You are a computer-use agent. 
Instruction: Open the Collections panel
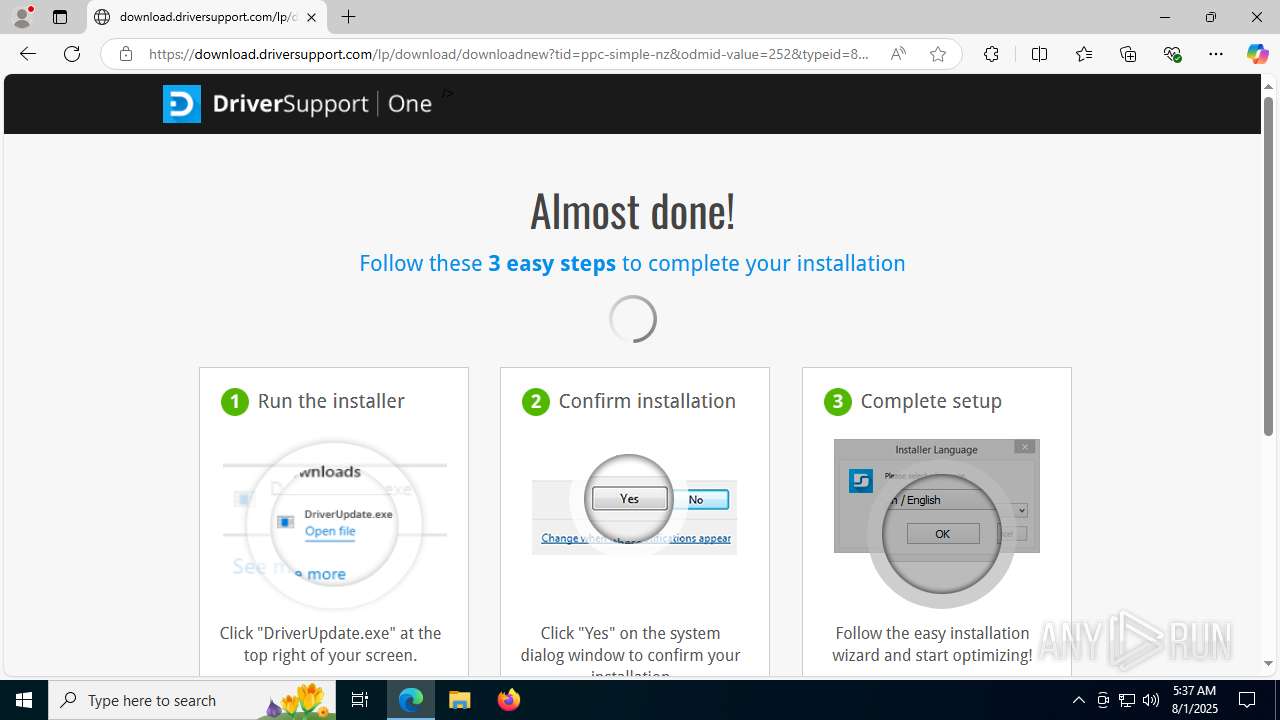[1128, 54]
